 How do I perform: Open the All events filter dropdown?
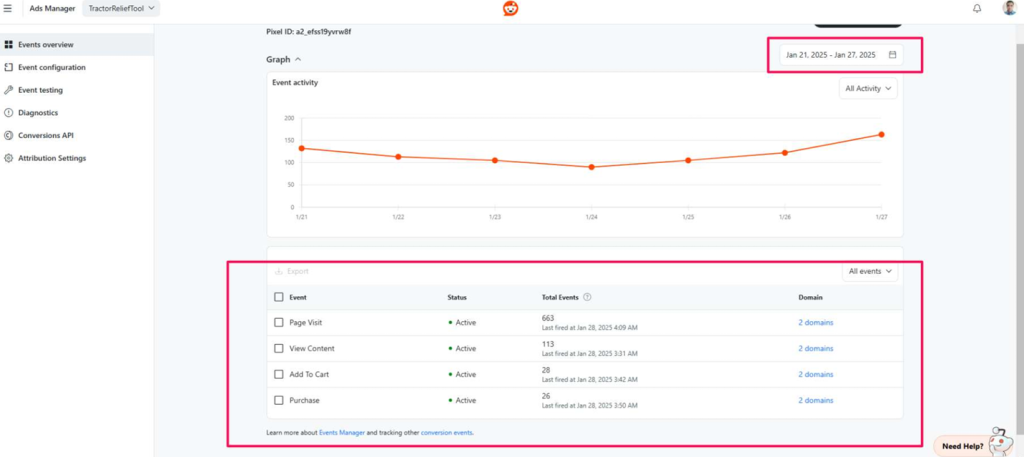[870, 272]
